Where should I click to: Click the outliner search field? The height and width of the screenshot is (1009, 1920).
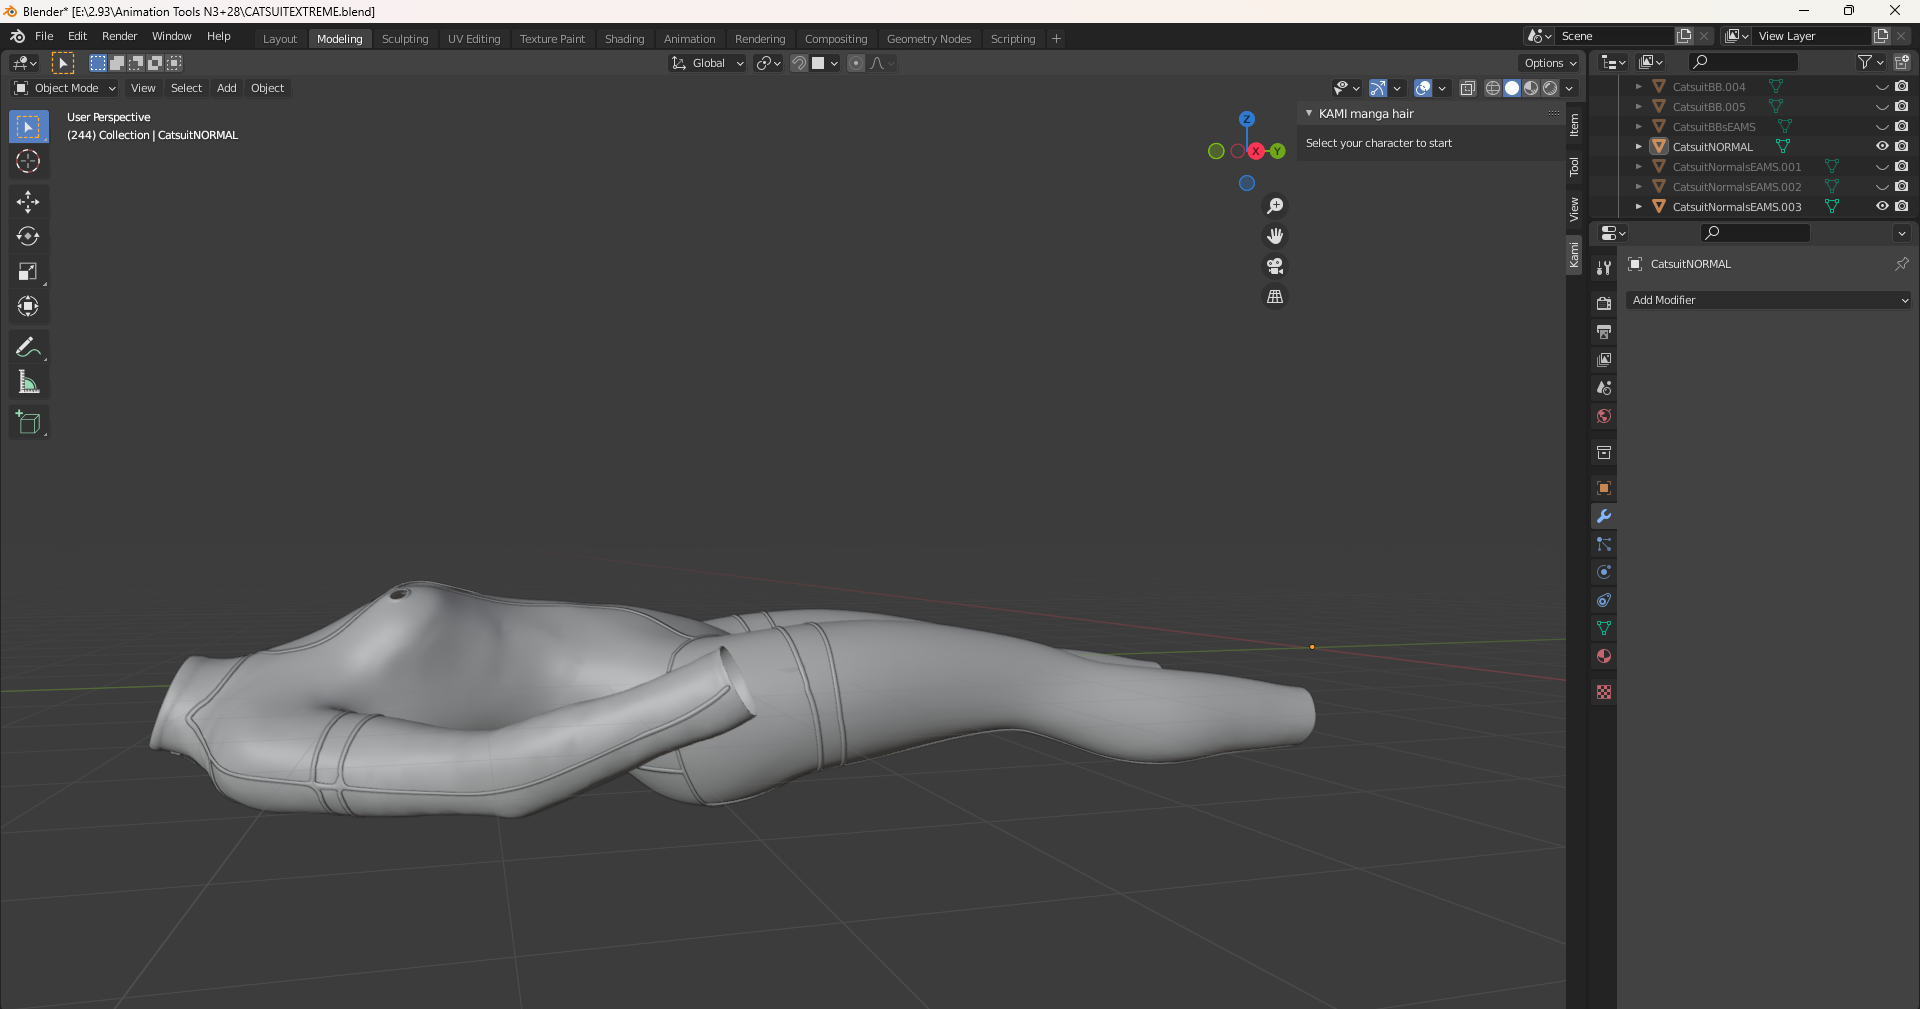click(x=1742, y=62)
